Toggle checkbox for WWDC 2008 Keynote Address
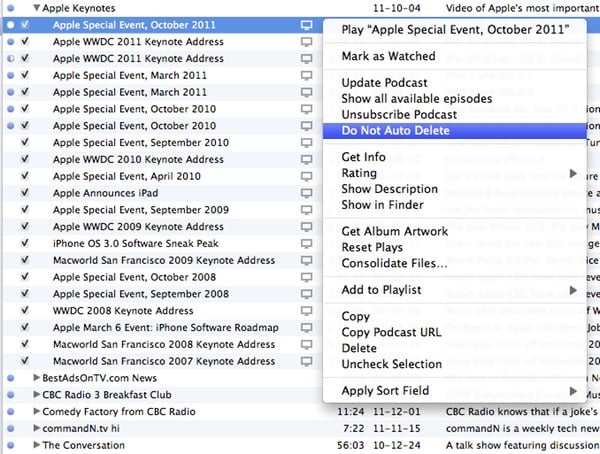The height and width of the screenshot is (454, 600). 25,310
